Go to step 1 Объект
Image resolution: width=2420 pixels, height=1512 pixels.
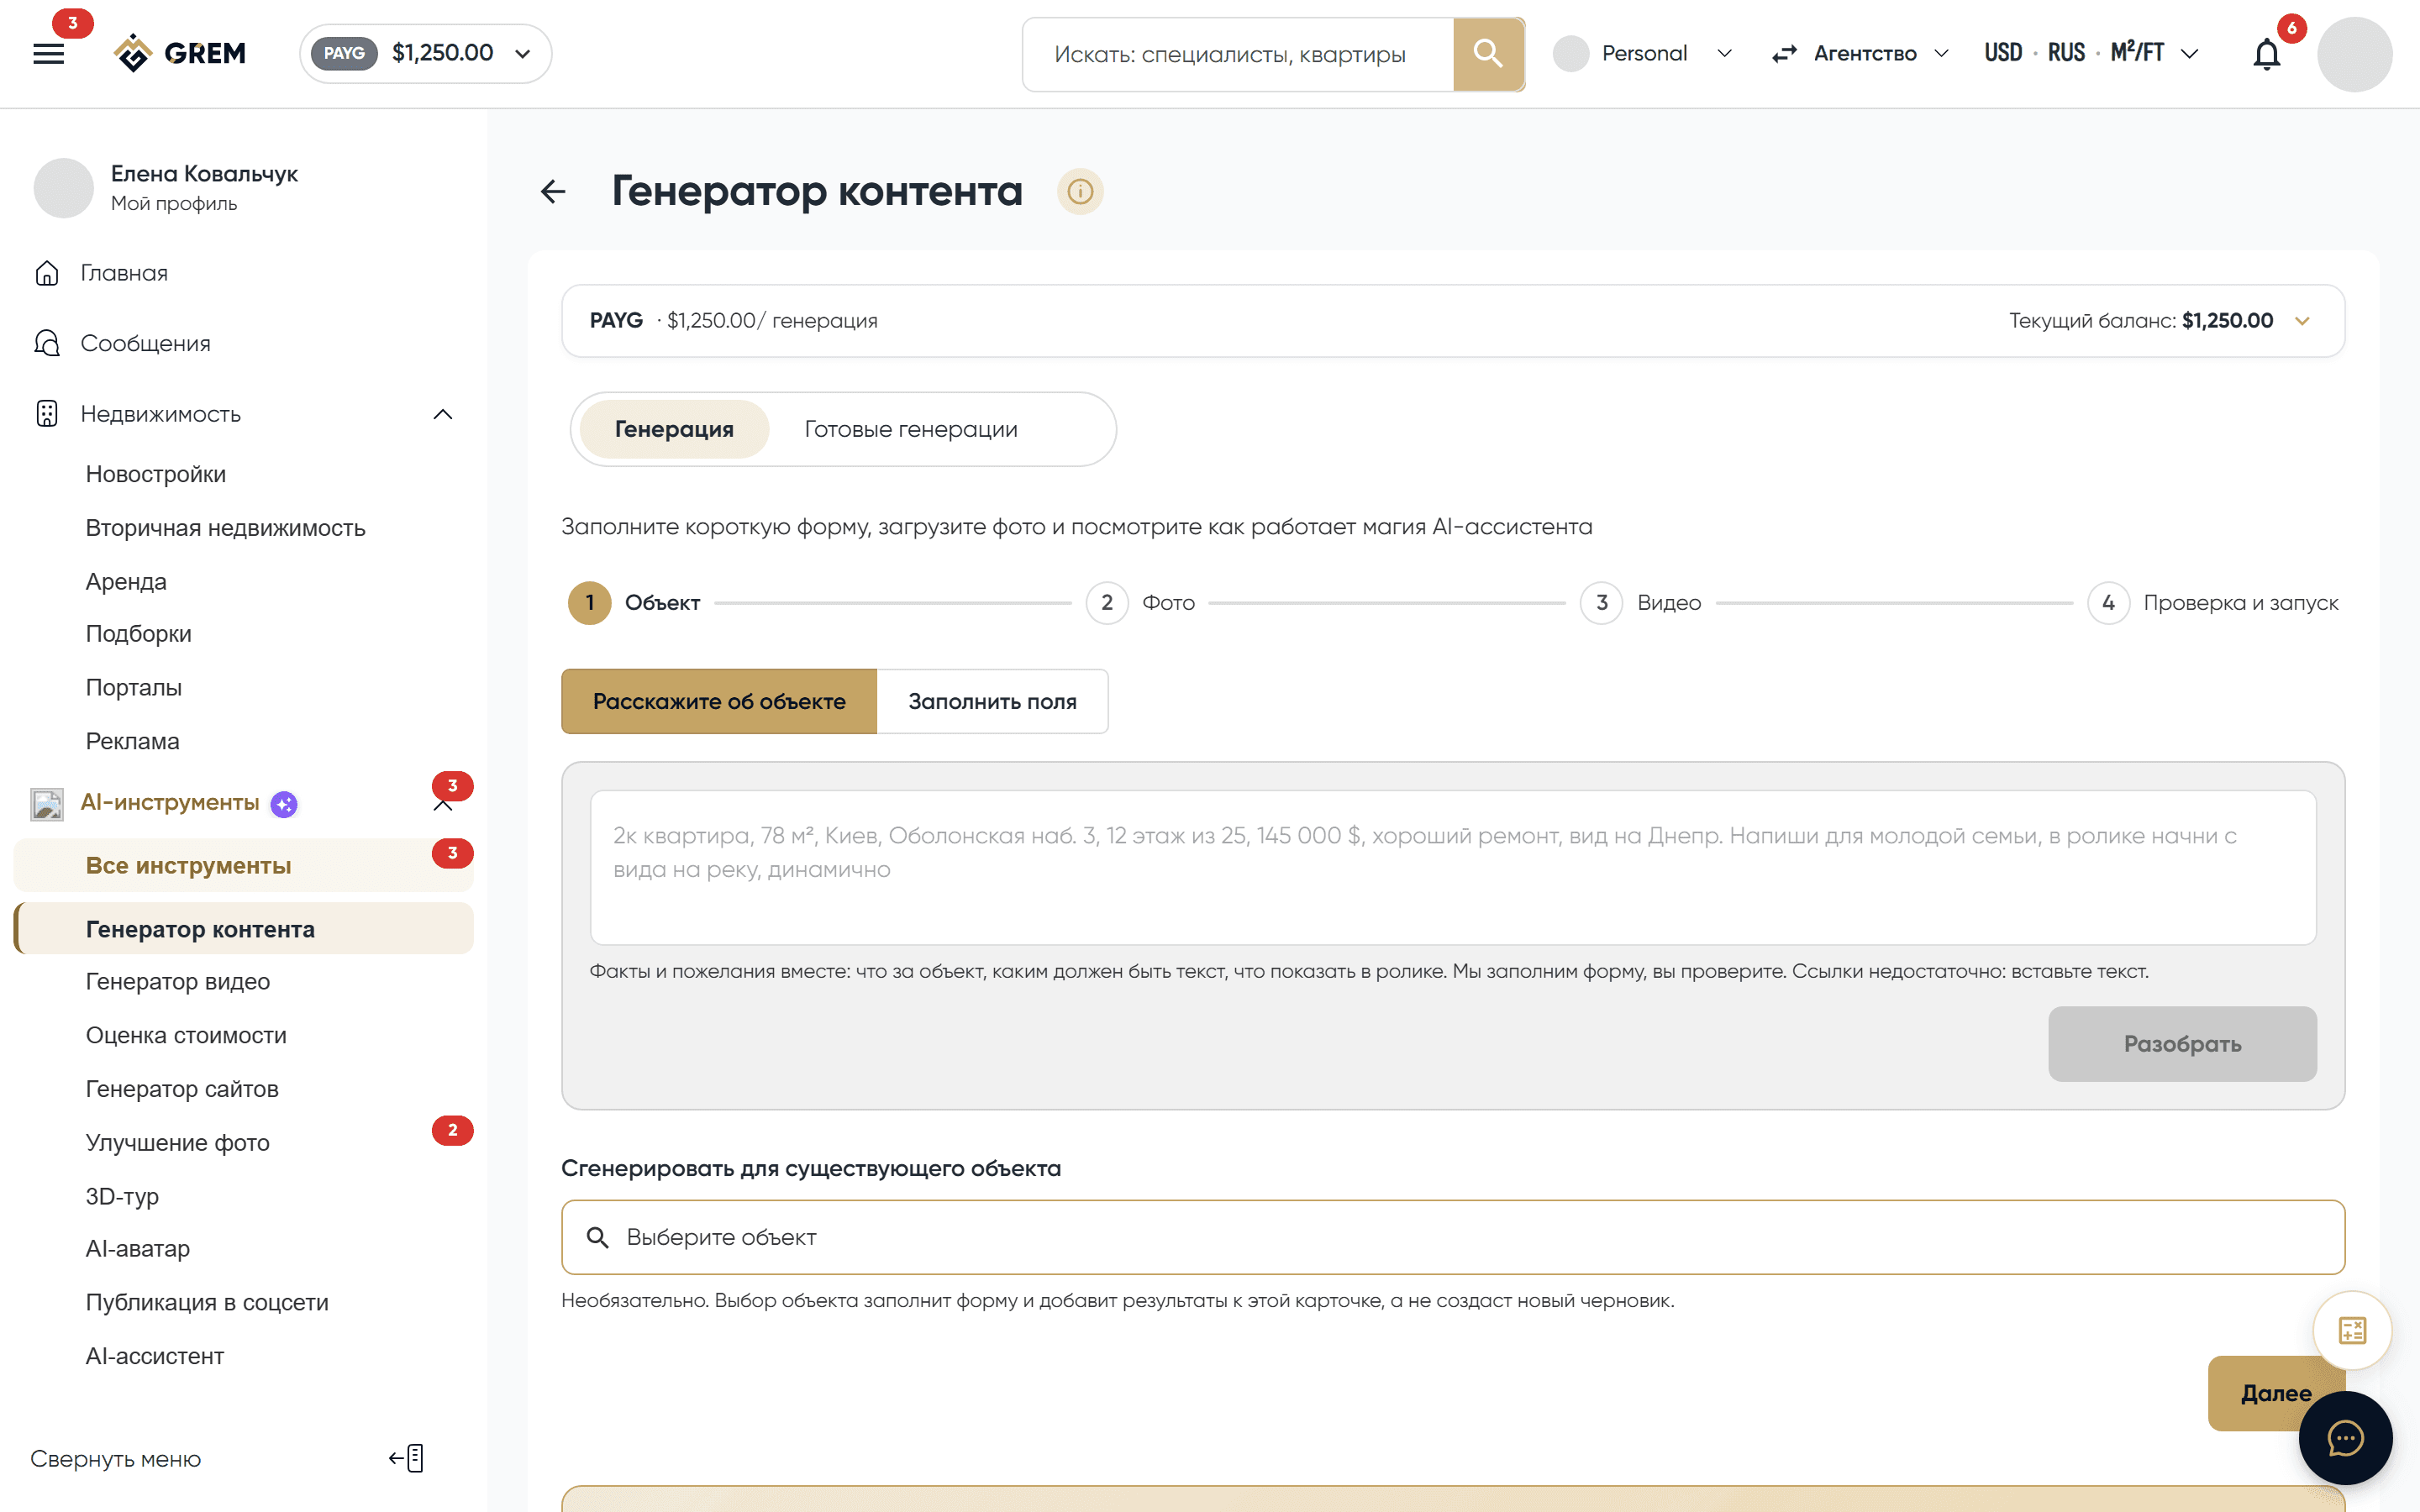(634, 603)
